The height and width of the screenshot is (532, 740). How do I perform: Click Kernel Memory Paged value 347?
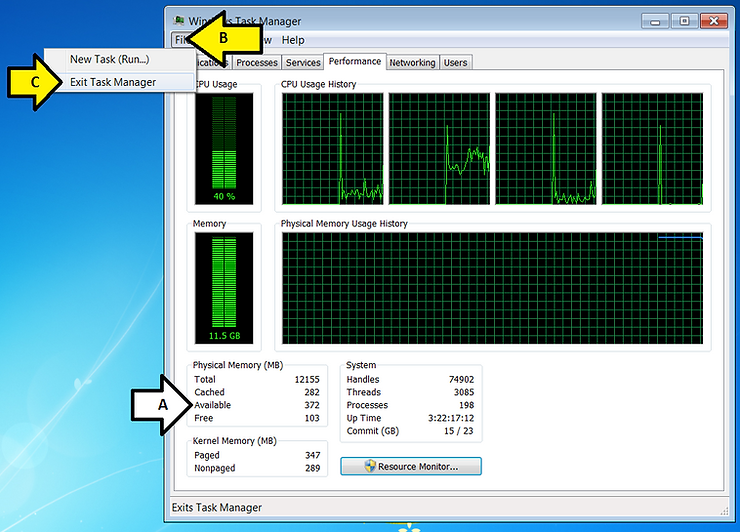tap(312, 456)
